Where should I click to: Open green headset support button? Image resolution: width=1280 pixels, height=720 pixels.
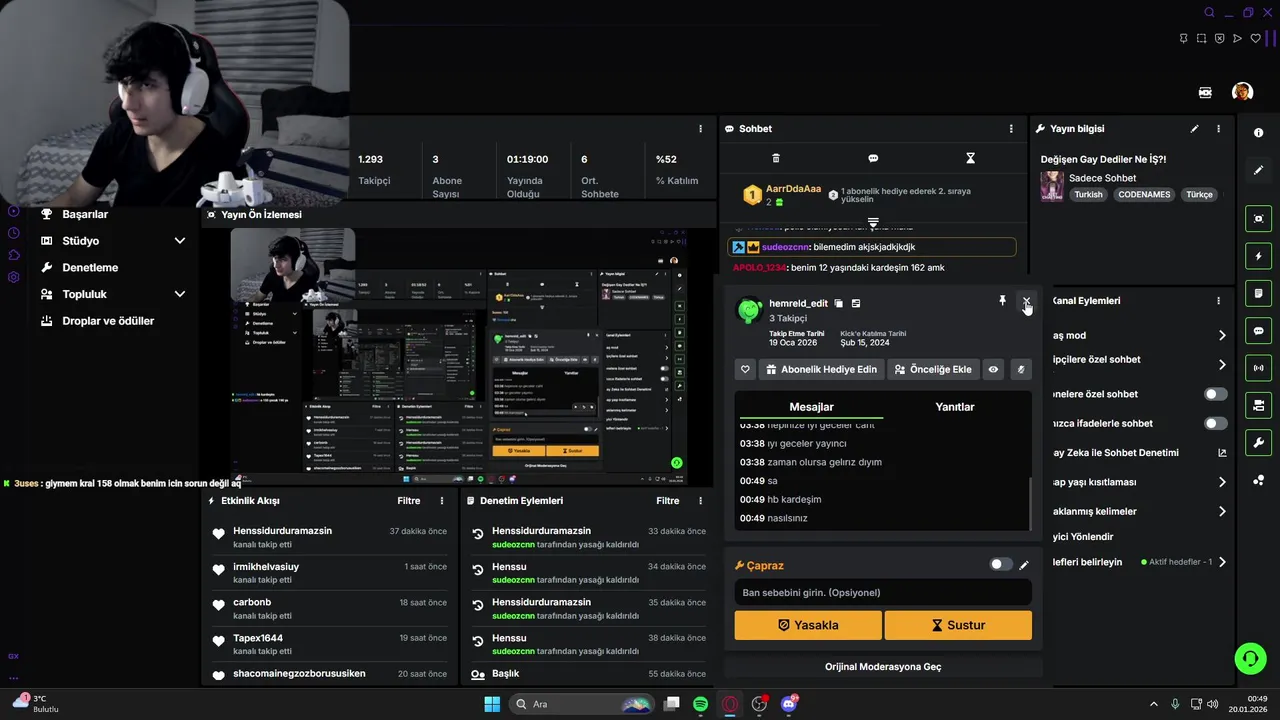[1250, 658]
